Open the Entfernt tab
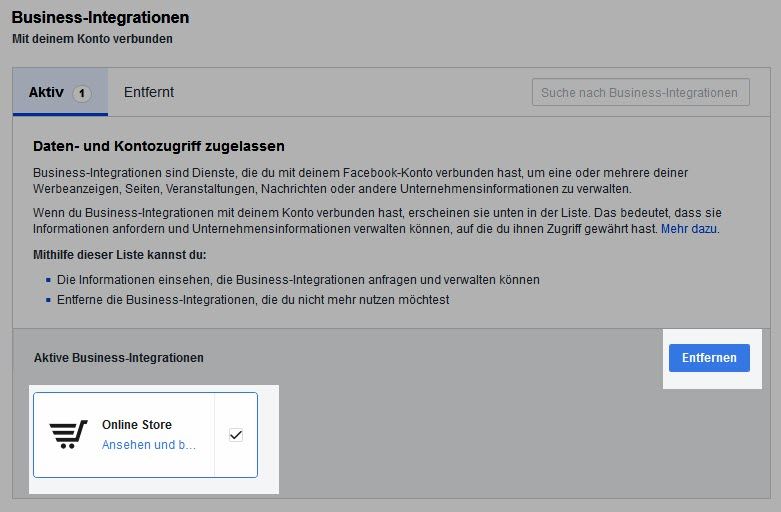This screenshot has width=781, height=512. pos(149,93)
